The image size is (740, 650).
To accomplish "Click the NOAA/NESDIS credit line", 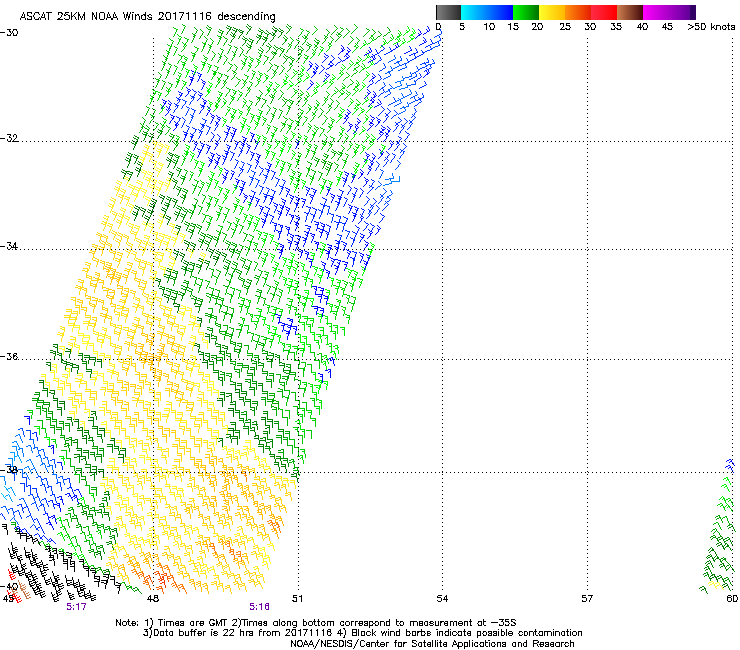I will pyautogui.click(x=432, y=644).
